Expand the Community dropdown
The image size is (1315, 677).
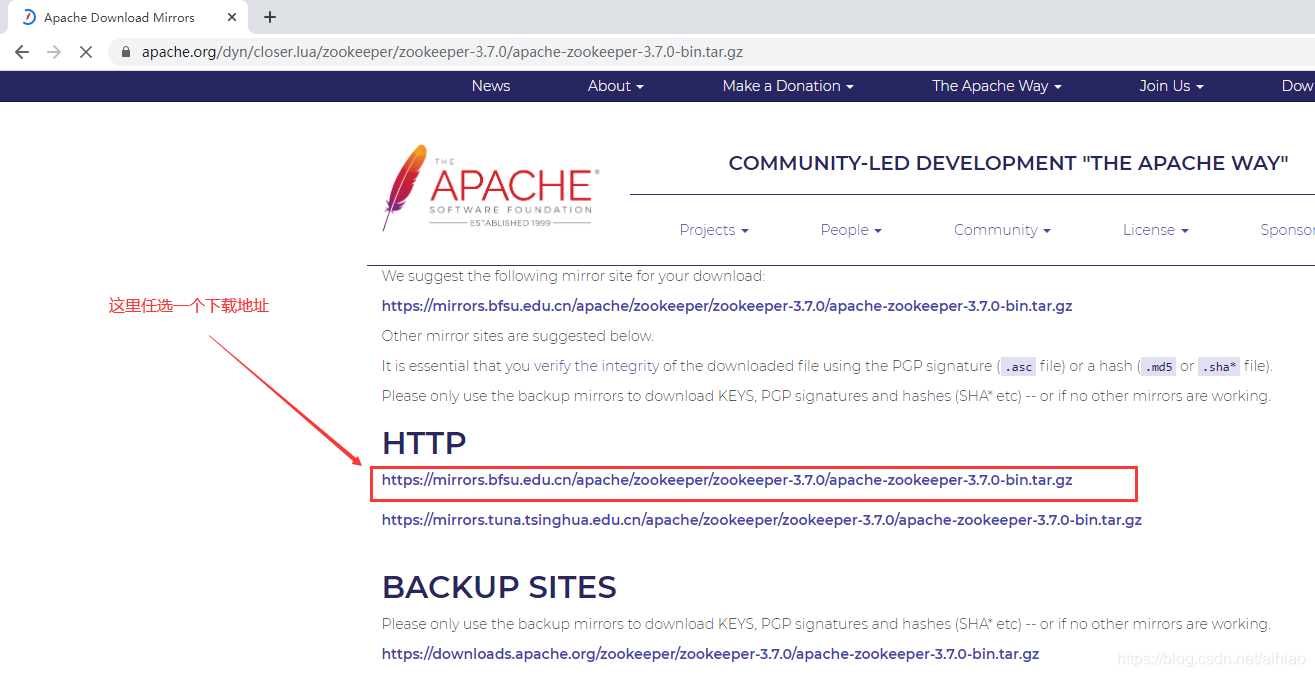(x=1002, y=230)
